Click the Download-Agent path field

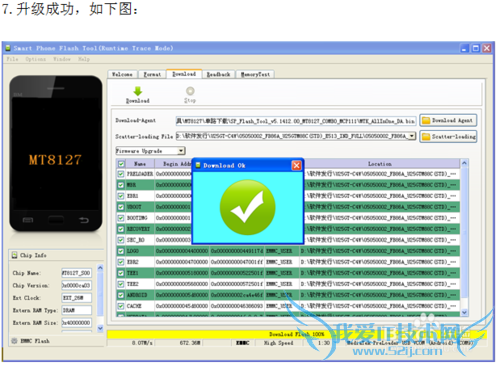(x=296, y=121)
